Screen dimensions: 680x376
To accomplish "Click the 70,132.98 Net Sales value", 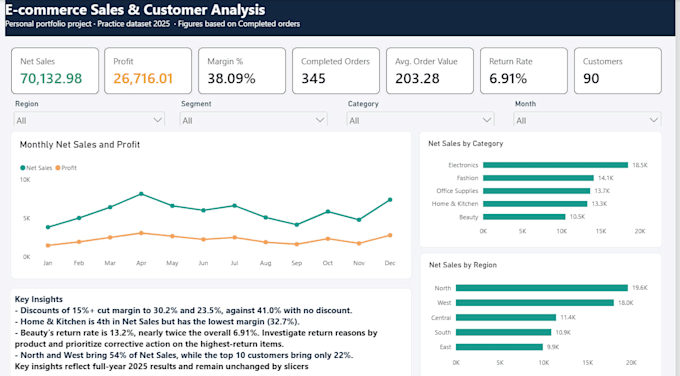I will click(x=51, y=78).
